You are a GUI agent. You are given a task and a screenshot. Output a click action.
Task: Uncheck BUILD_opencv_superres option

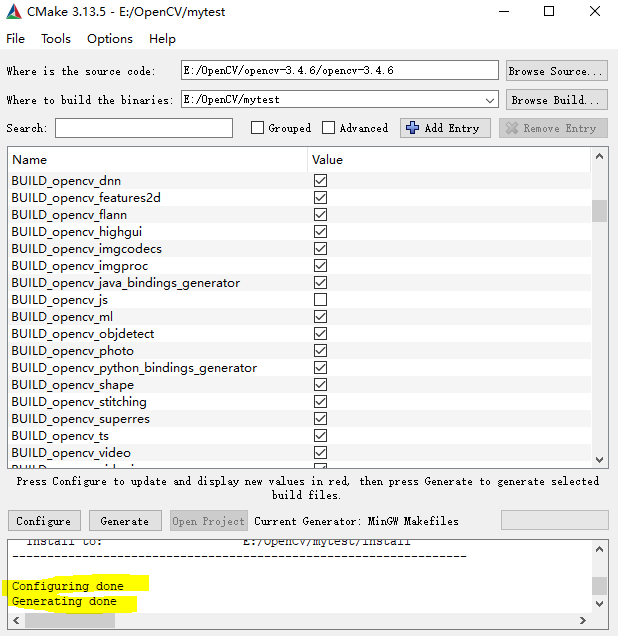320,419
